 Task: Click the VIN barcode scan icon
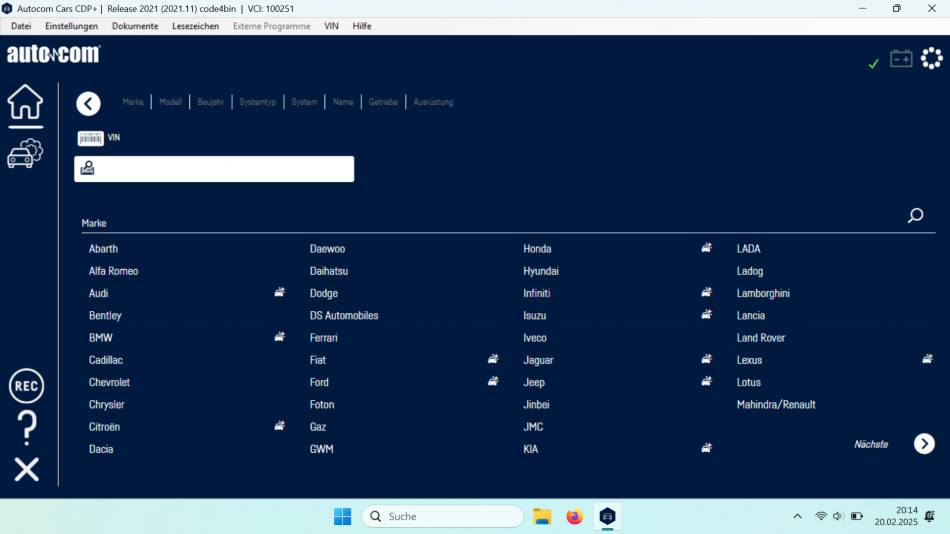[x=90, y=138]
